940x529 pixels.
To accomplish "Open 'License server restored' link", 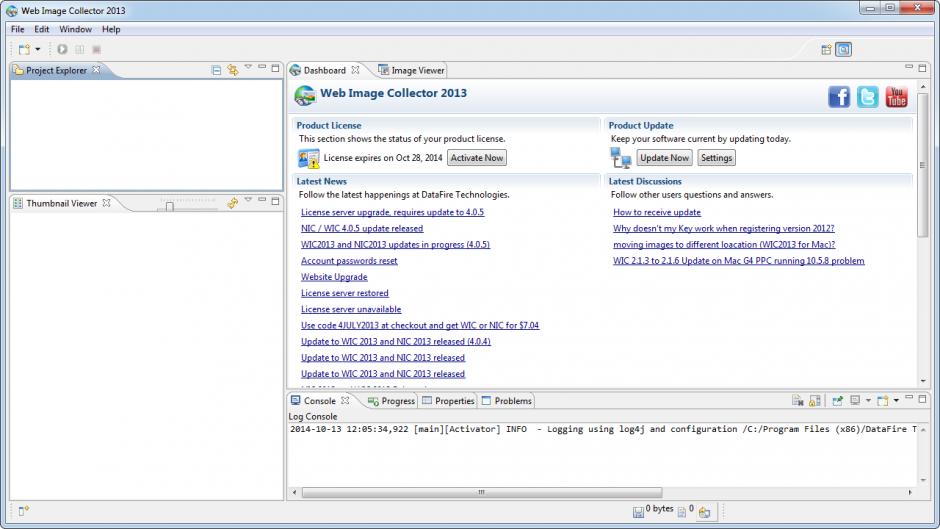I will (x=345, y=293).
